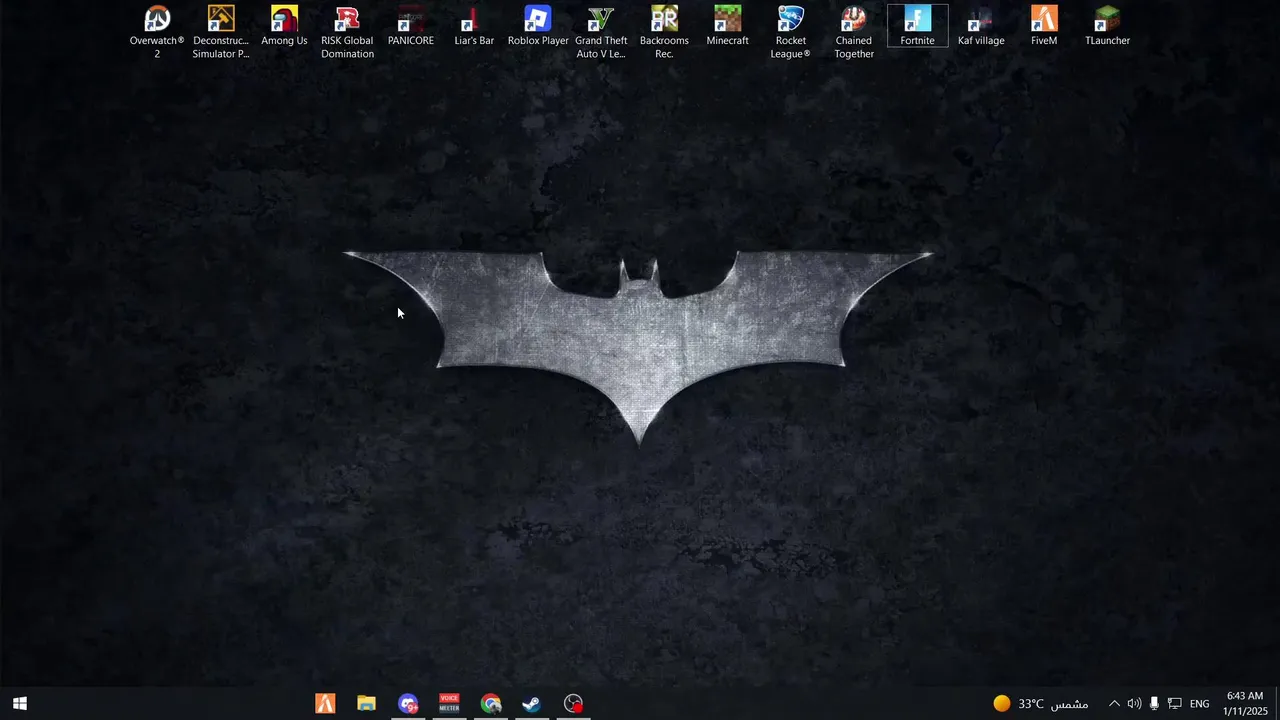The width and height of the screenshot is (1280, 720).
Task: Select the Kaf village shortcut
Action: [x=981, y=26]
